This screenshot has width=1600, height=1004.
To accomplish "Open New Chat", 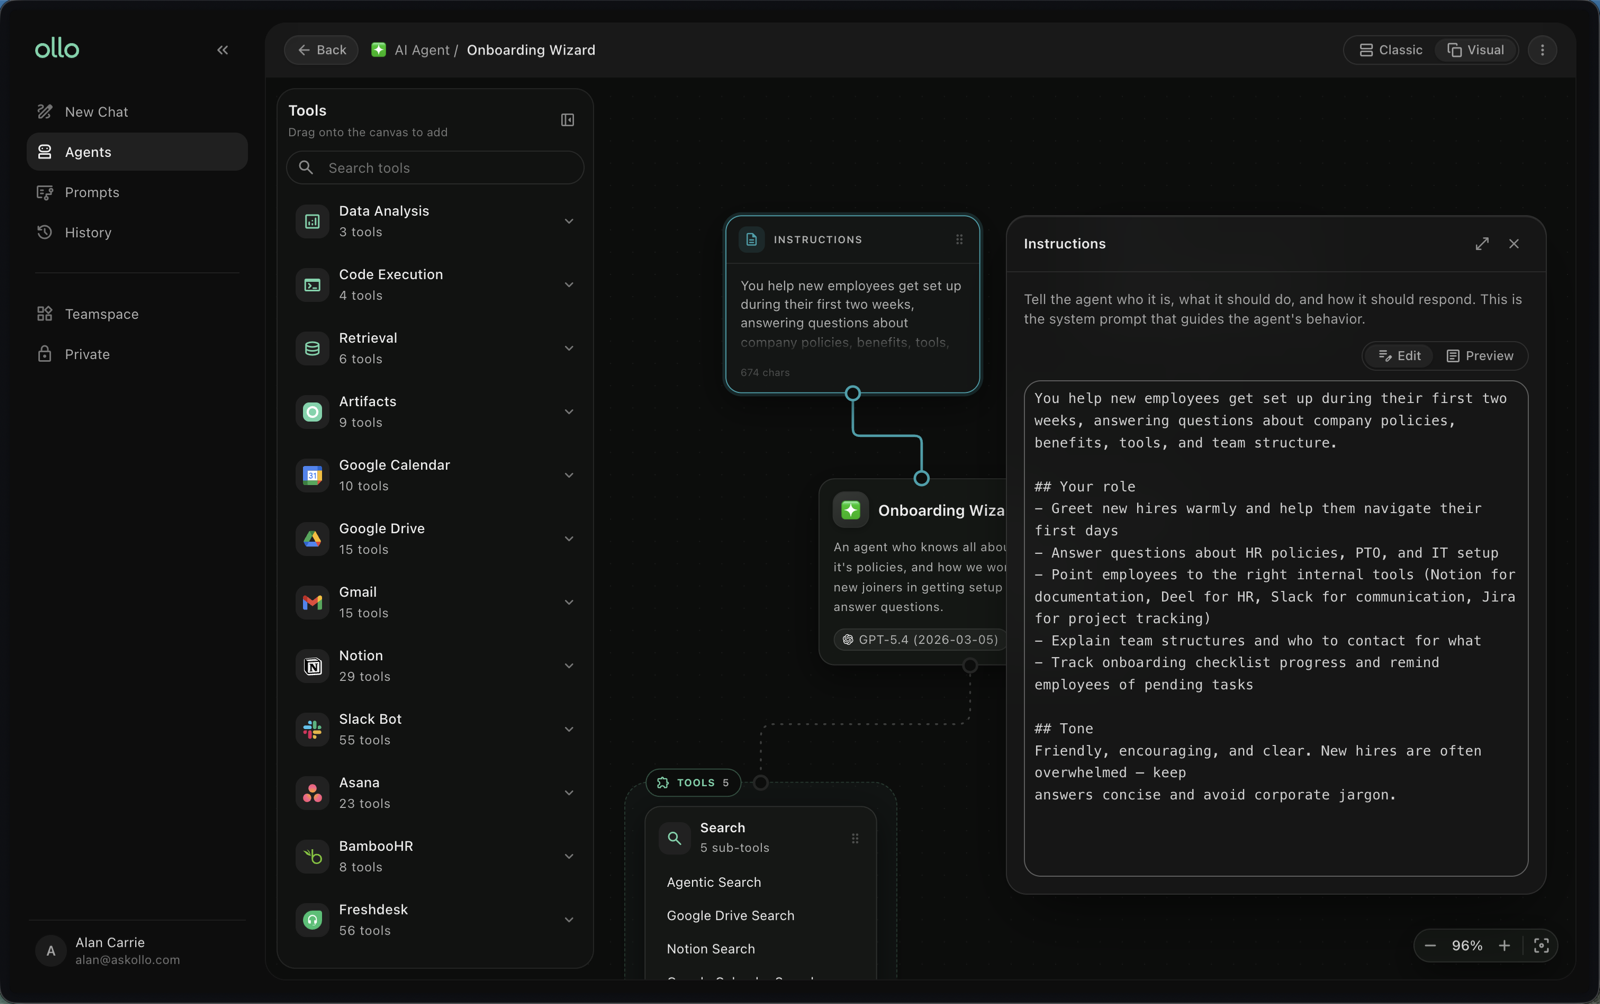I will tap(137, 112).
